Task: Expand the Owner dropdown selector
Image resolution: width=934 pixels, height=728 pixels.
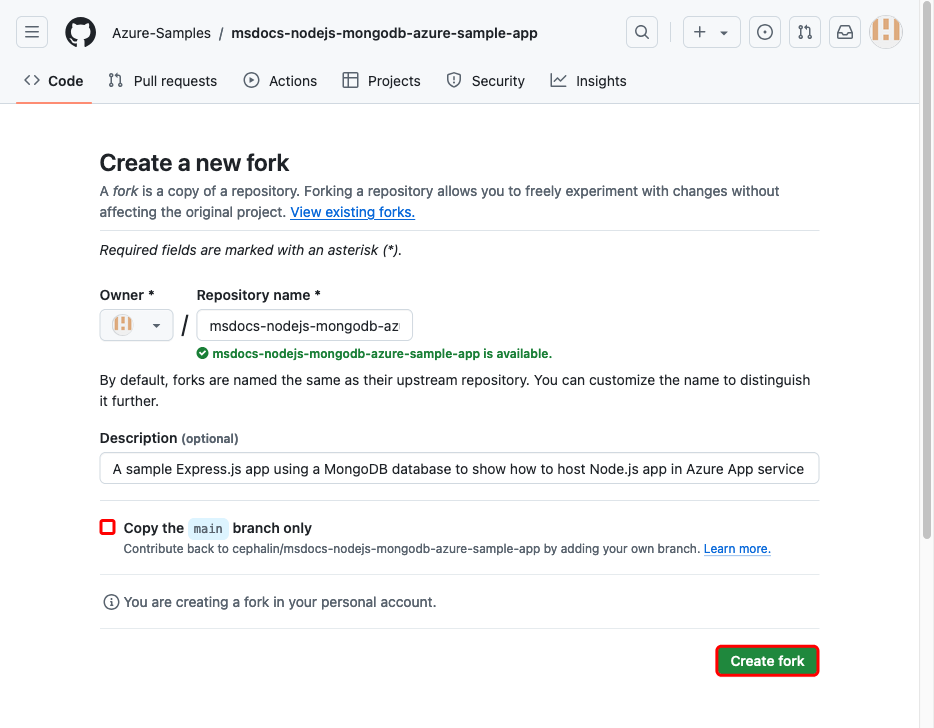Action: (x=136, y=325)
